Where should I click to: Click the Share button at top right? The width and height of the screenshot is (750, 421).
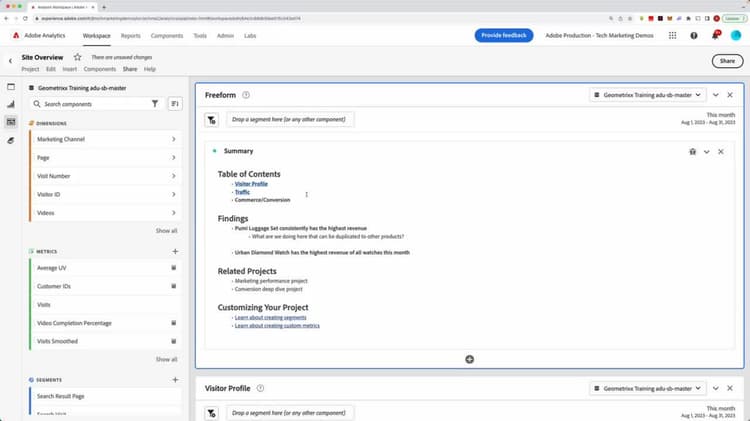(727, 61)
